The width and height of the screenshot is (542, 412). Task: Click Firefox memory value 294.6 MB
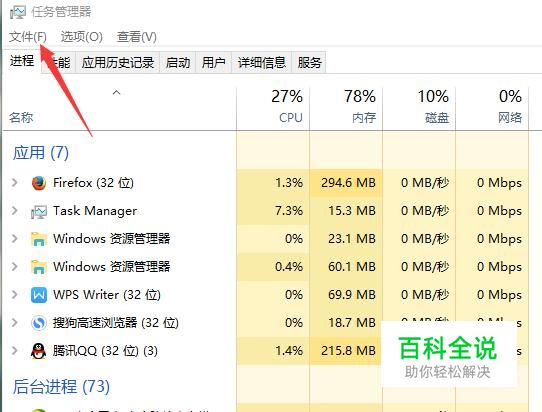348,182
